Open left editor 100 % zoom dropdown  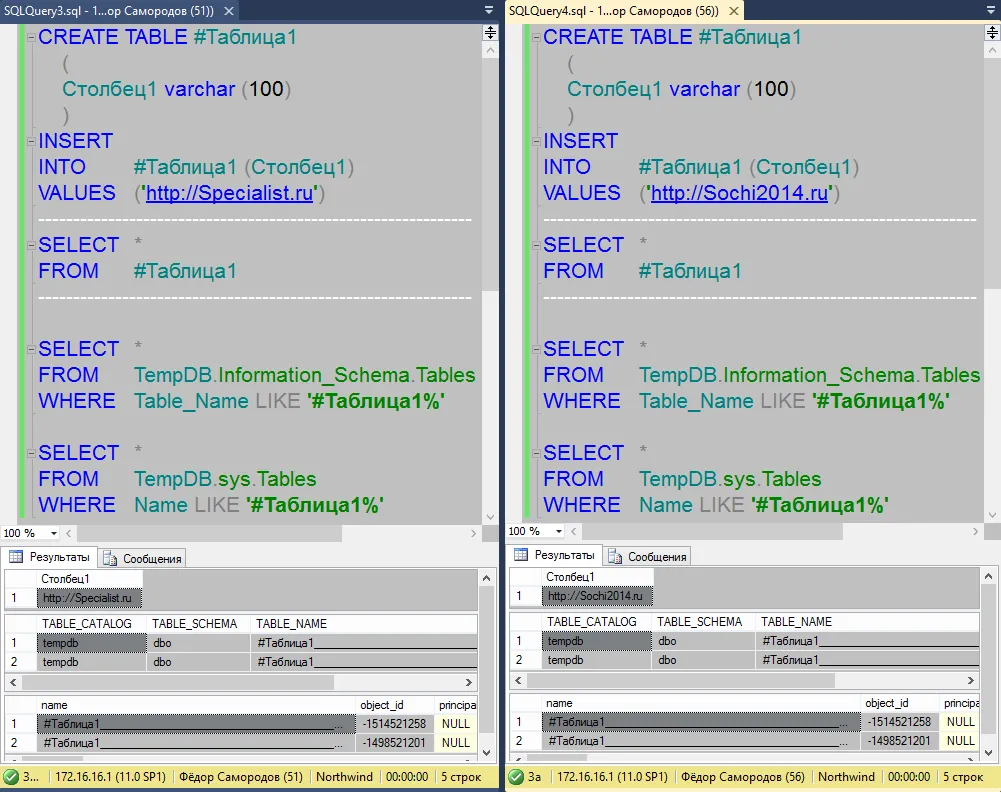pos(54,533)
